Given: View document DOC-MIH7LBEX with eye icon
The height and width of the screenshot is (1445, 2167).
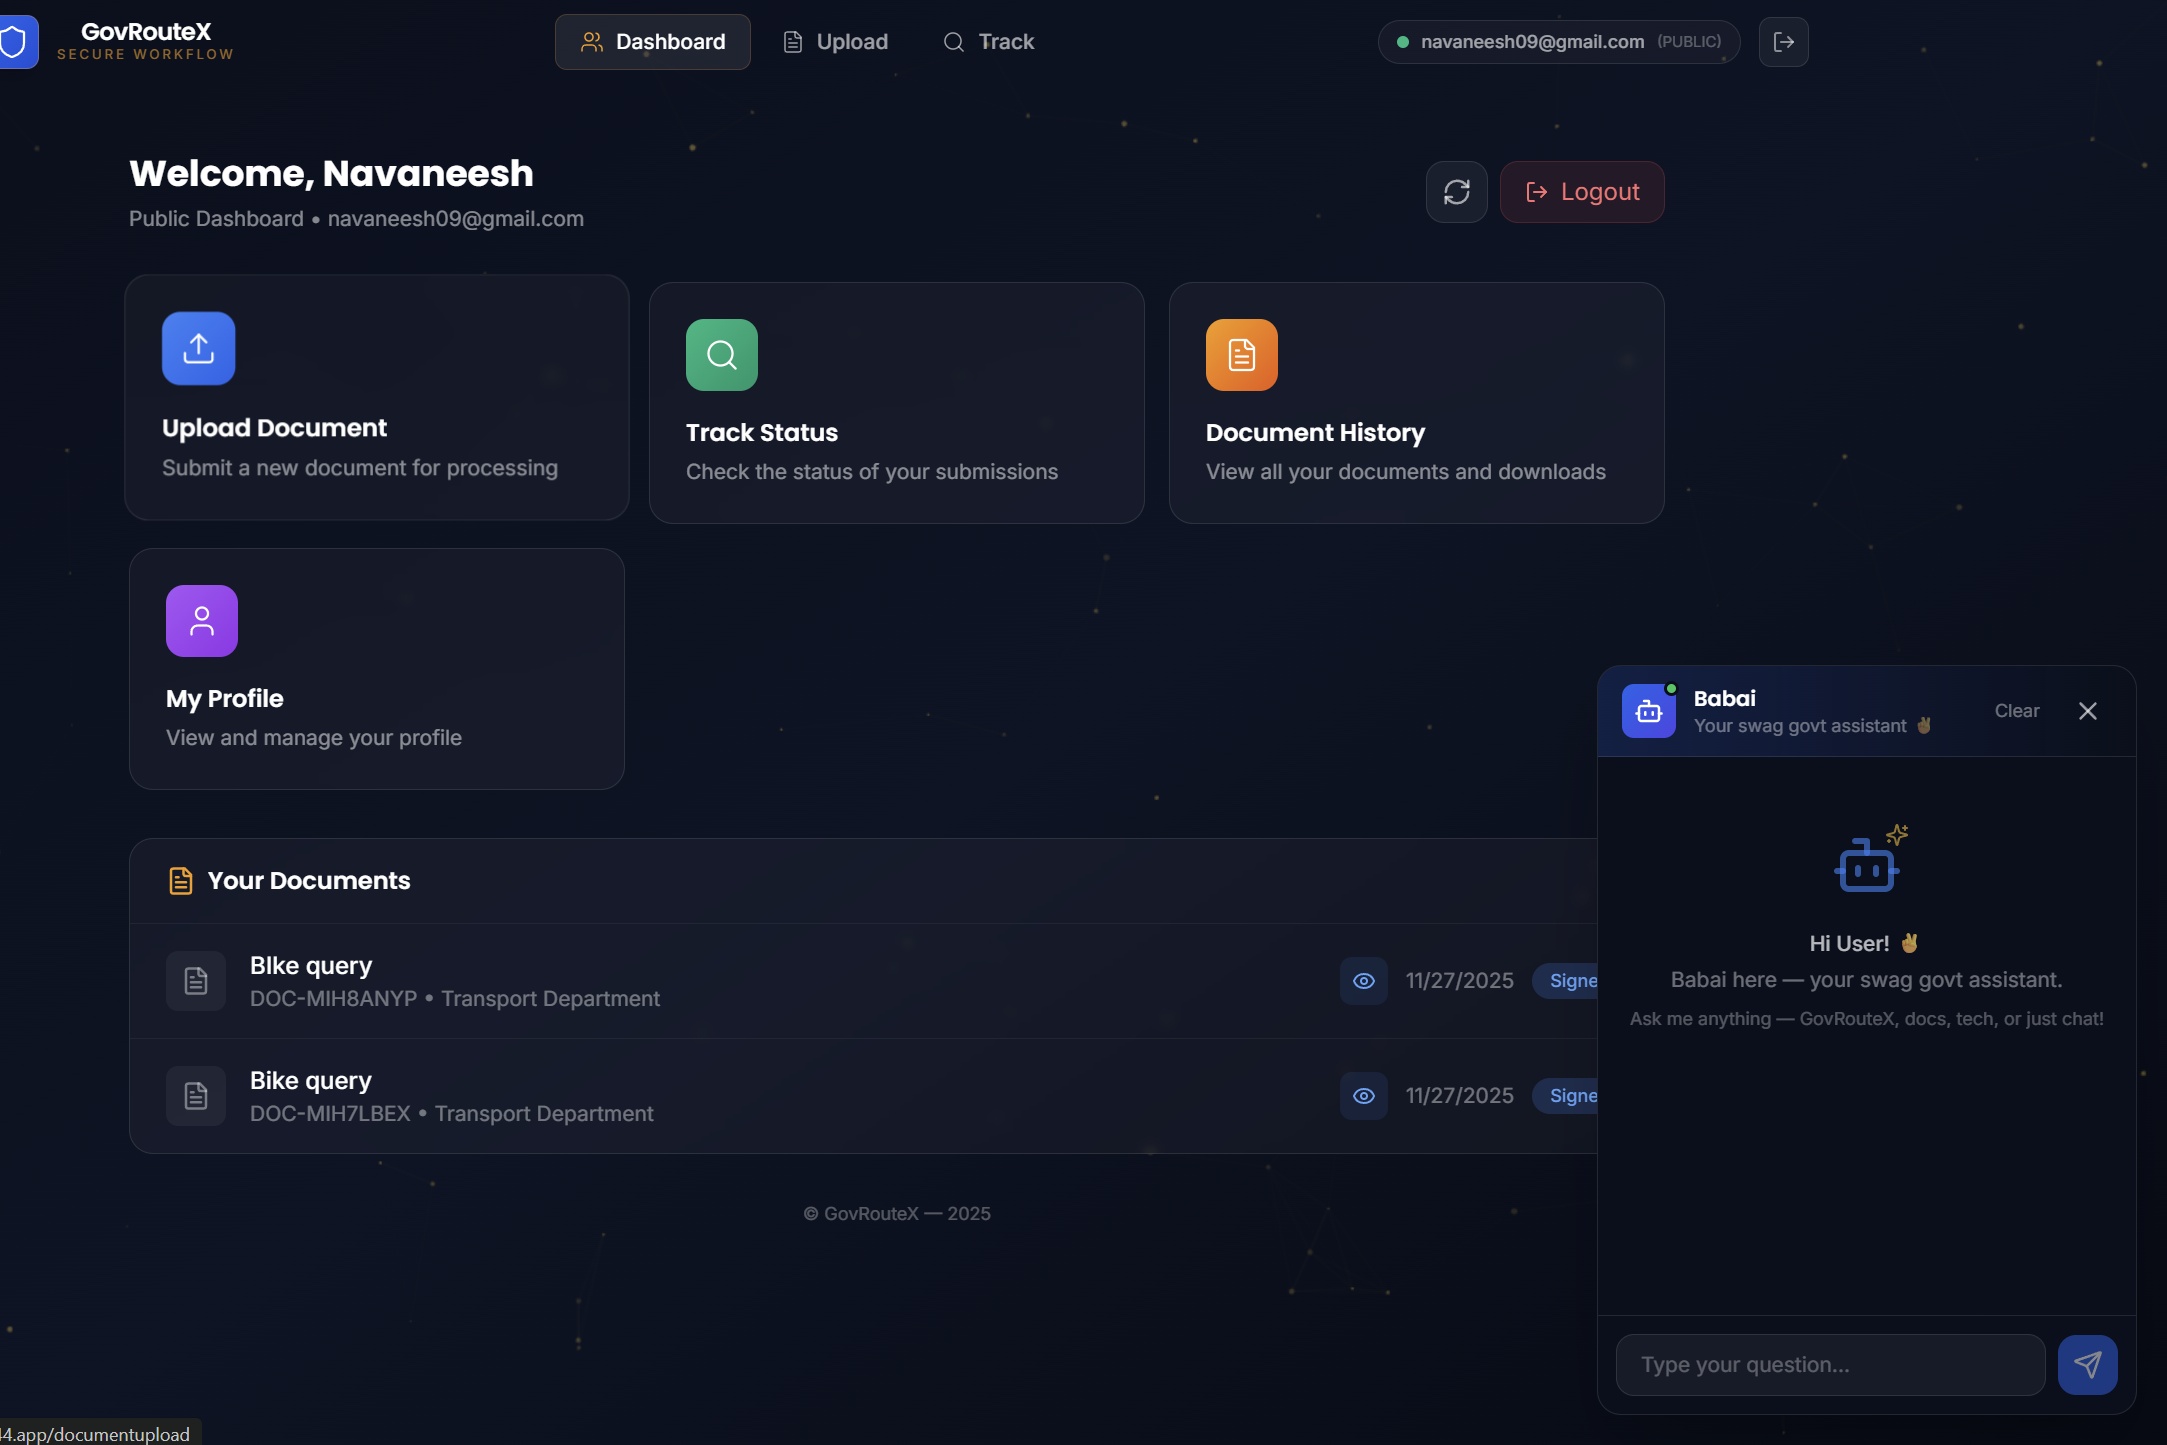Looking at the screenshot, I should pos(1363,1096).
